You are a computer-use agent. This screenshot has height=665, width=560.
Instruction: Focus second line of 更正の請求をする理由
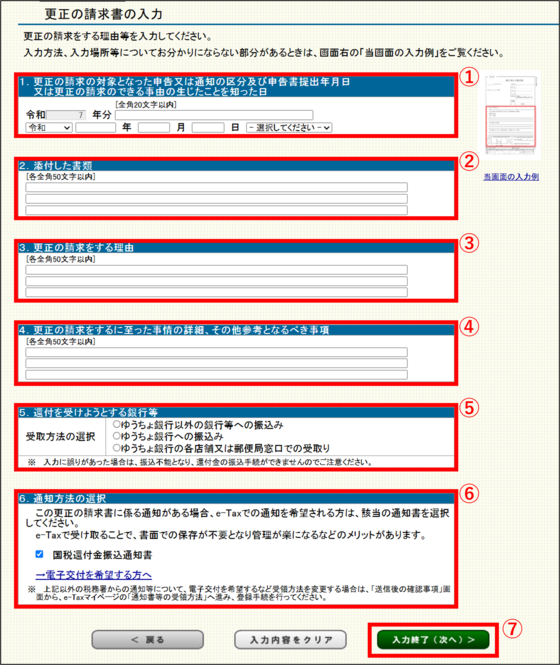click(216, 281)
